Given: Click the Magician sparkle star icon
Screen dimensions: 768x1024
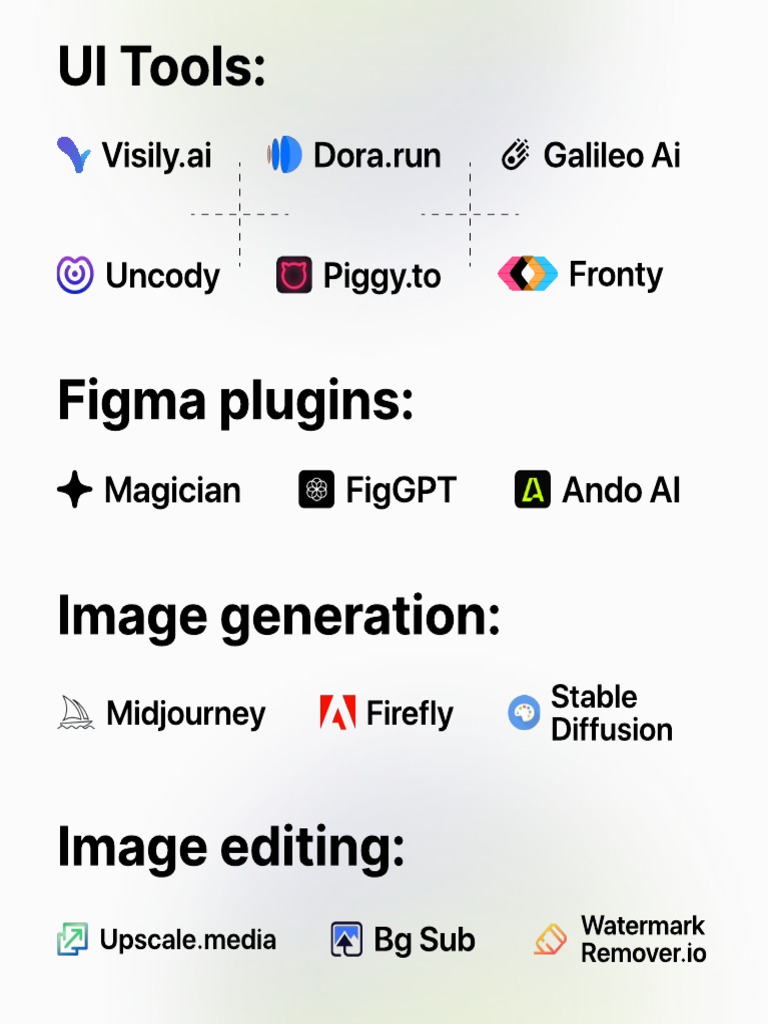Looking at the screenshot, I should 75,490.
